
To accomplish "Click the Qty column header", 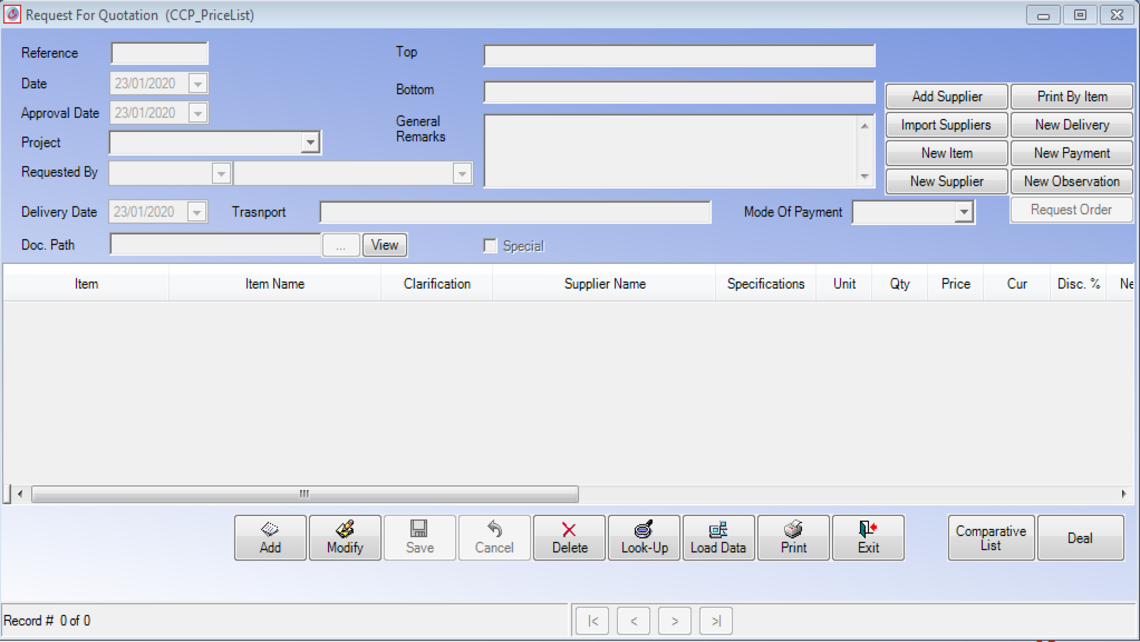I will click(899, 284).
